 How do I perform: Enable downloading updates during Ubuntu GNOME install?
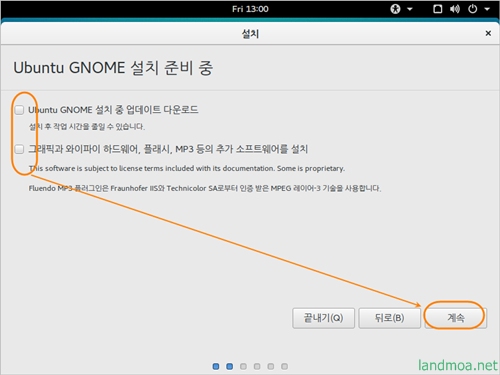point(19,110)
